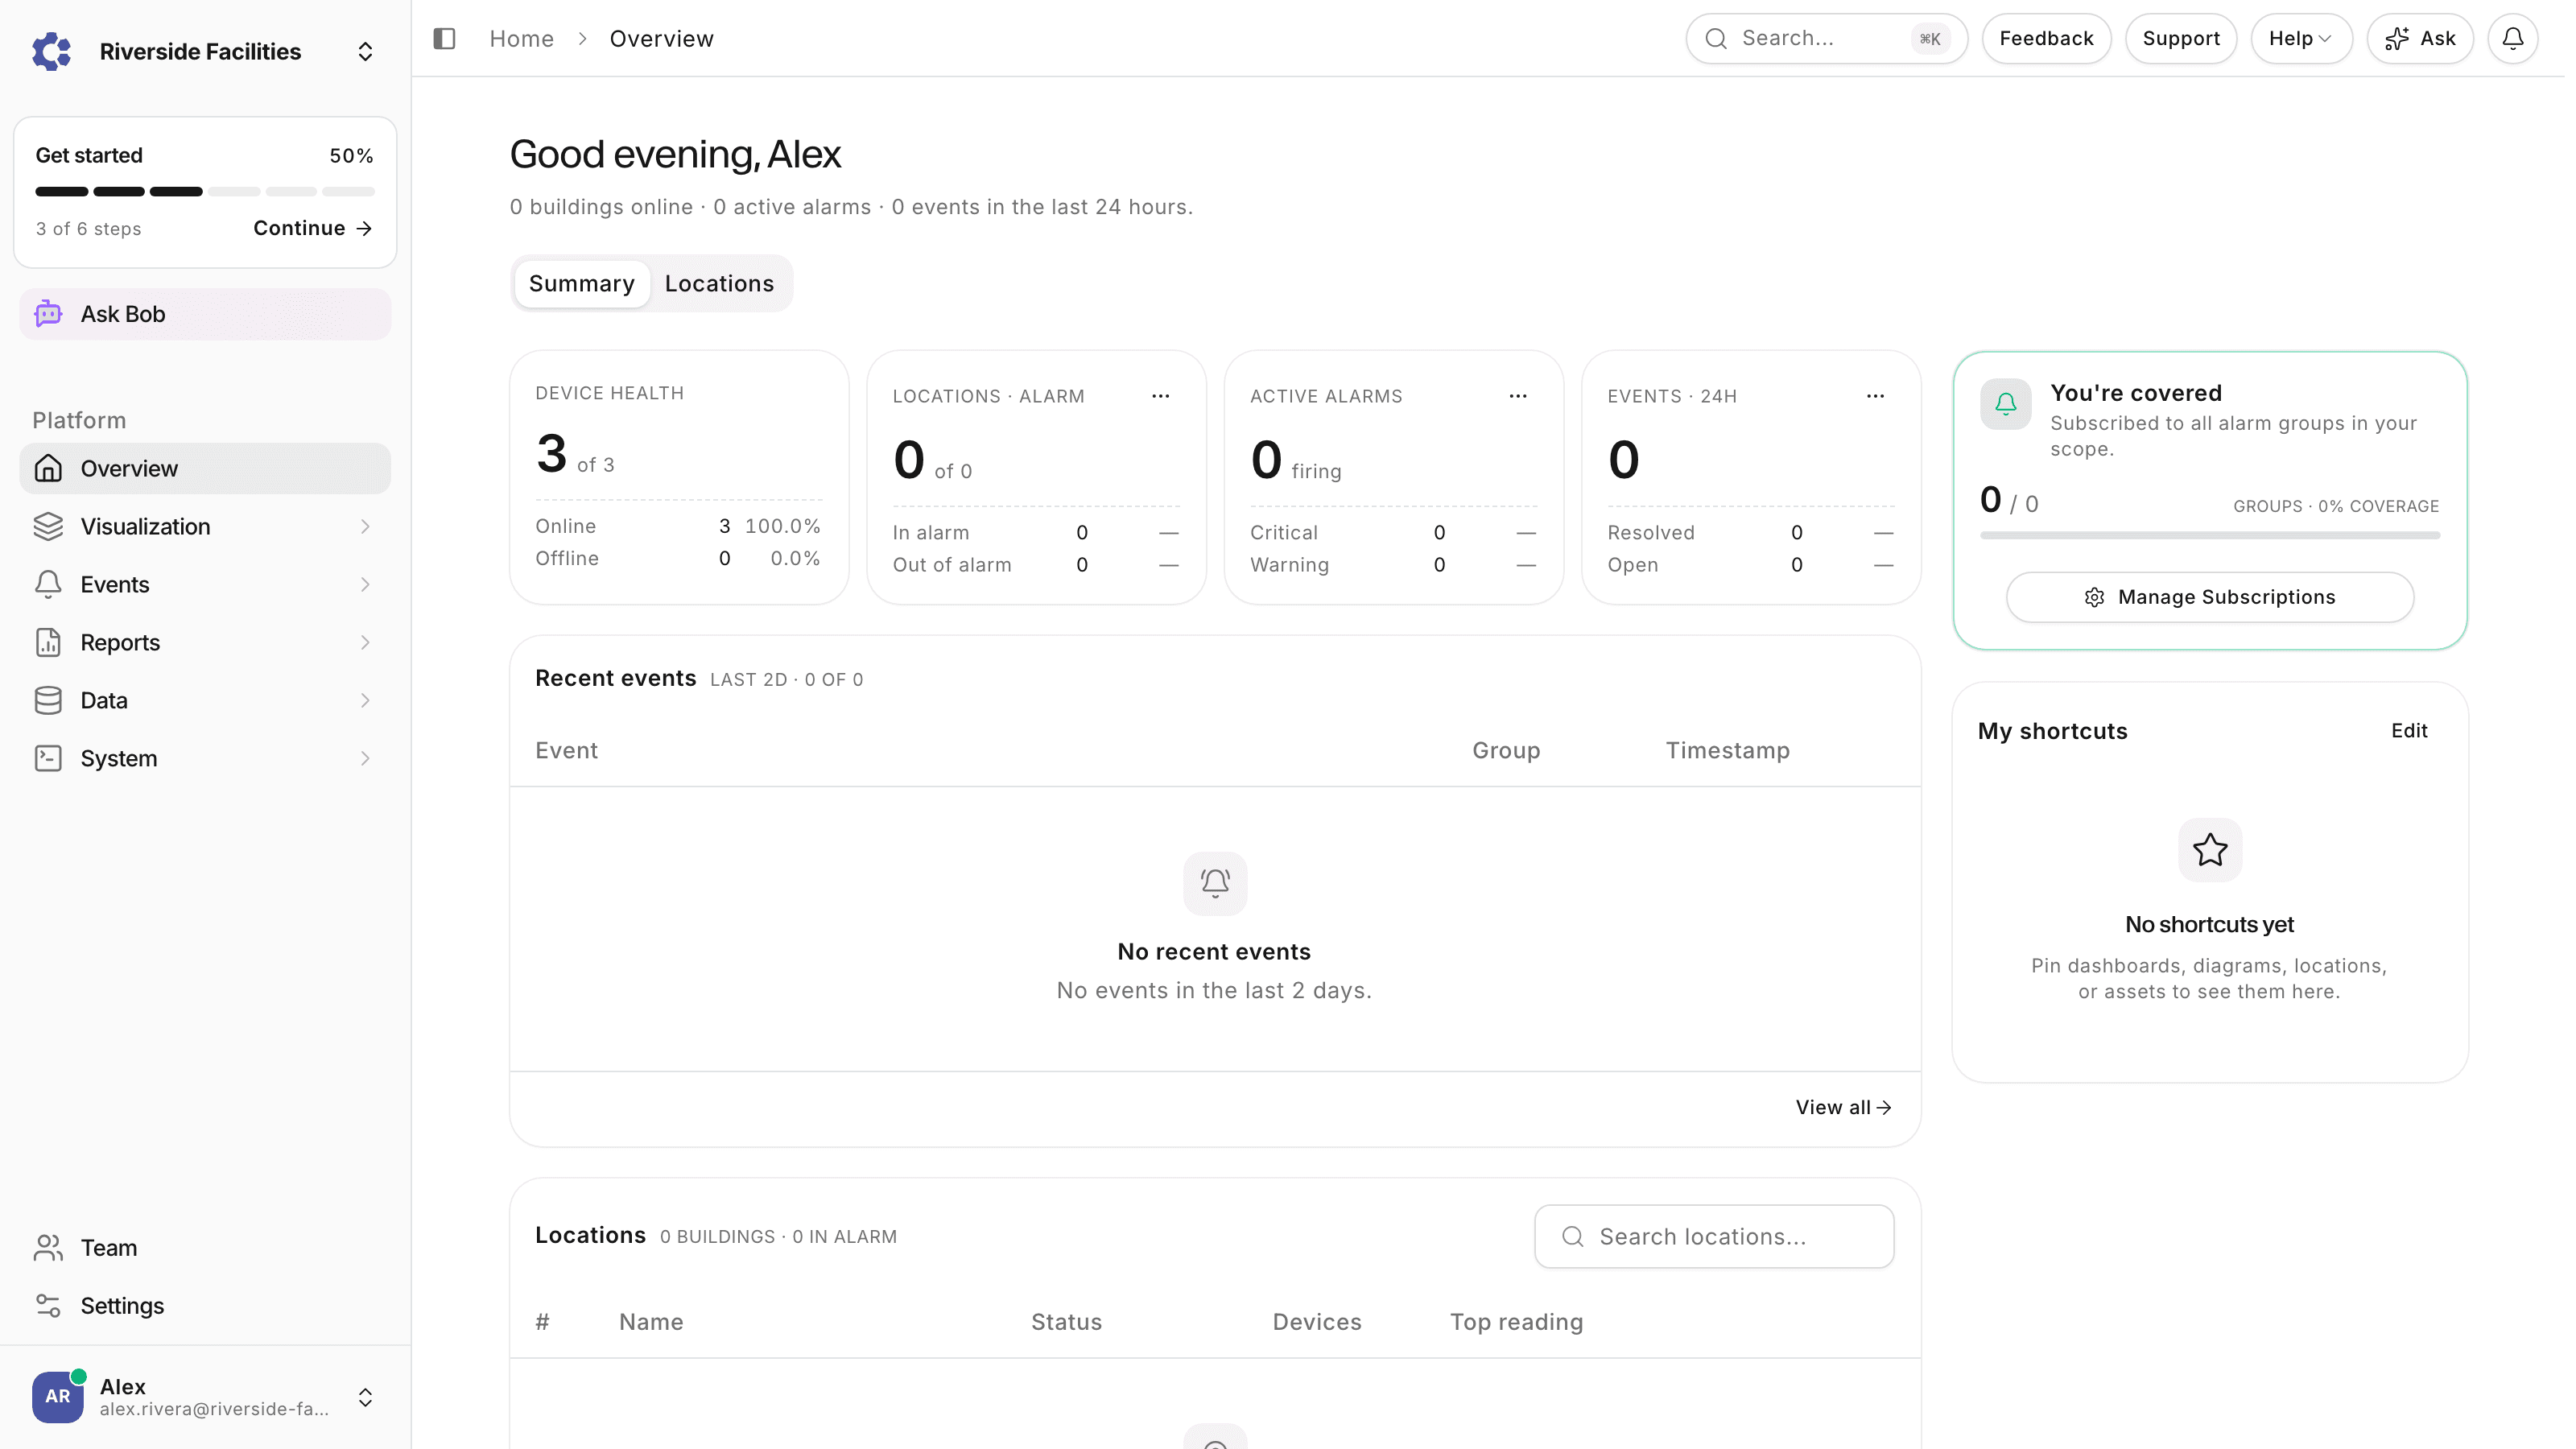Click the Devices column header
The width and height of the screenshot is (2576, 1449).
click(x=1316, y=1321)
